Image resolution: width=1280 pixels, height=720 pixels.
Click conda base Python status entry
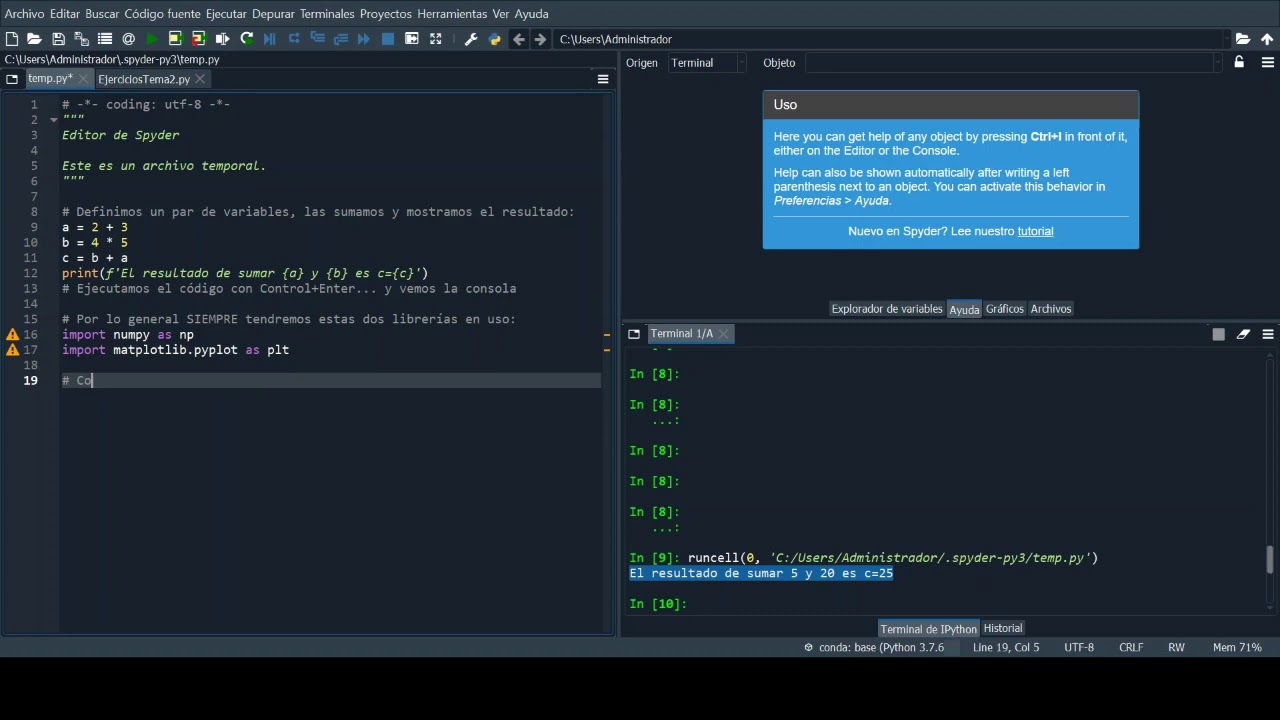(x=874, y=647)
